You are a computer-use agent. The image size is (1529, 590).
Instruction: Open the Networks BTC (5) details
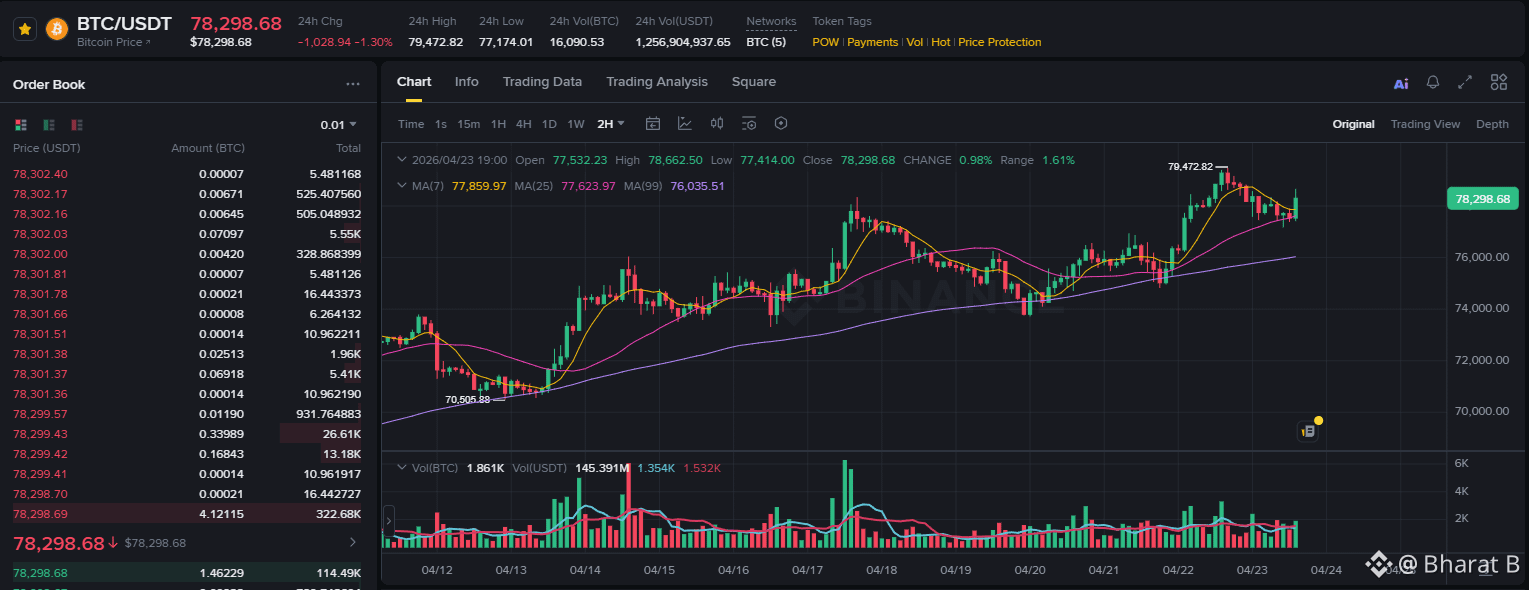(x=766, y=42)
